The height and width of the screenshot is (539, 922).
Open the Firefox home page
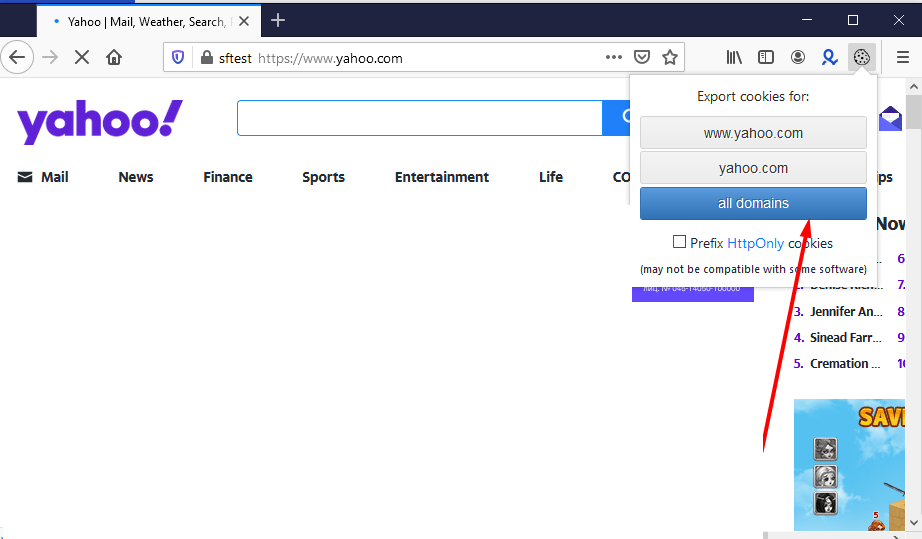point(114,57)
